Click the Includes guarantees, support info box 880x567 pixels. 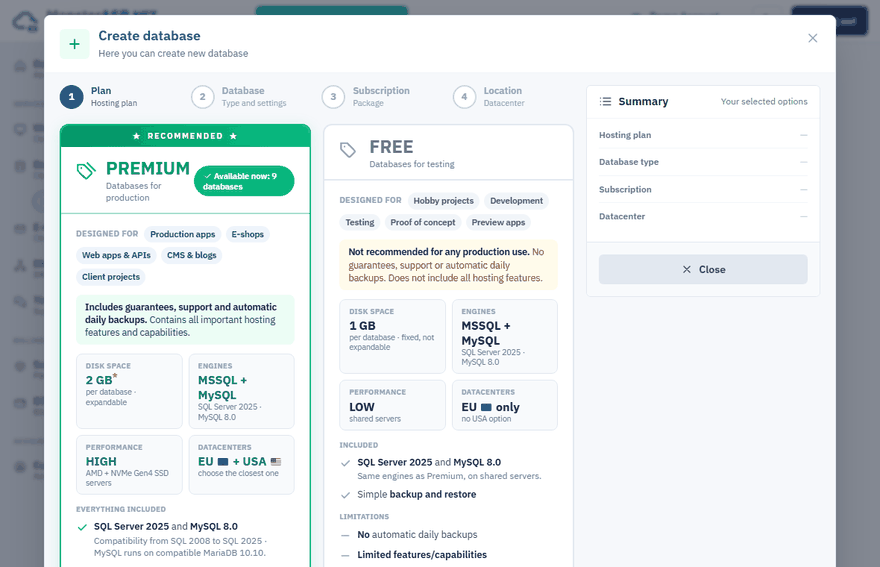pyautogui.click(x=185, y=319)
